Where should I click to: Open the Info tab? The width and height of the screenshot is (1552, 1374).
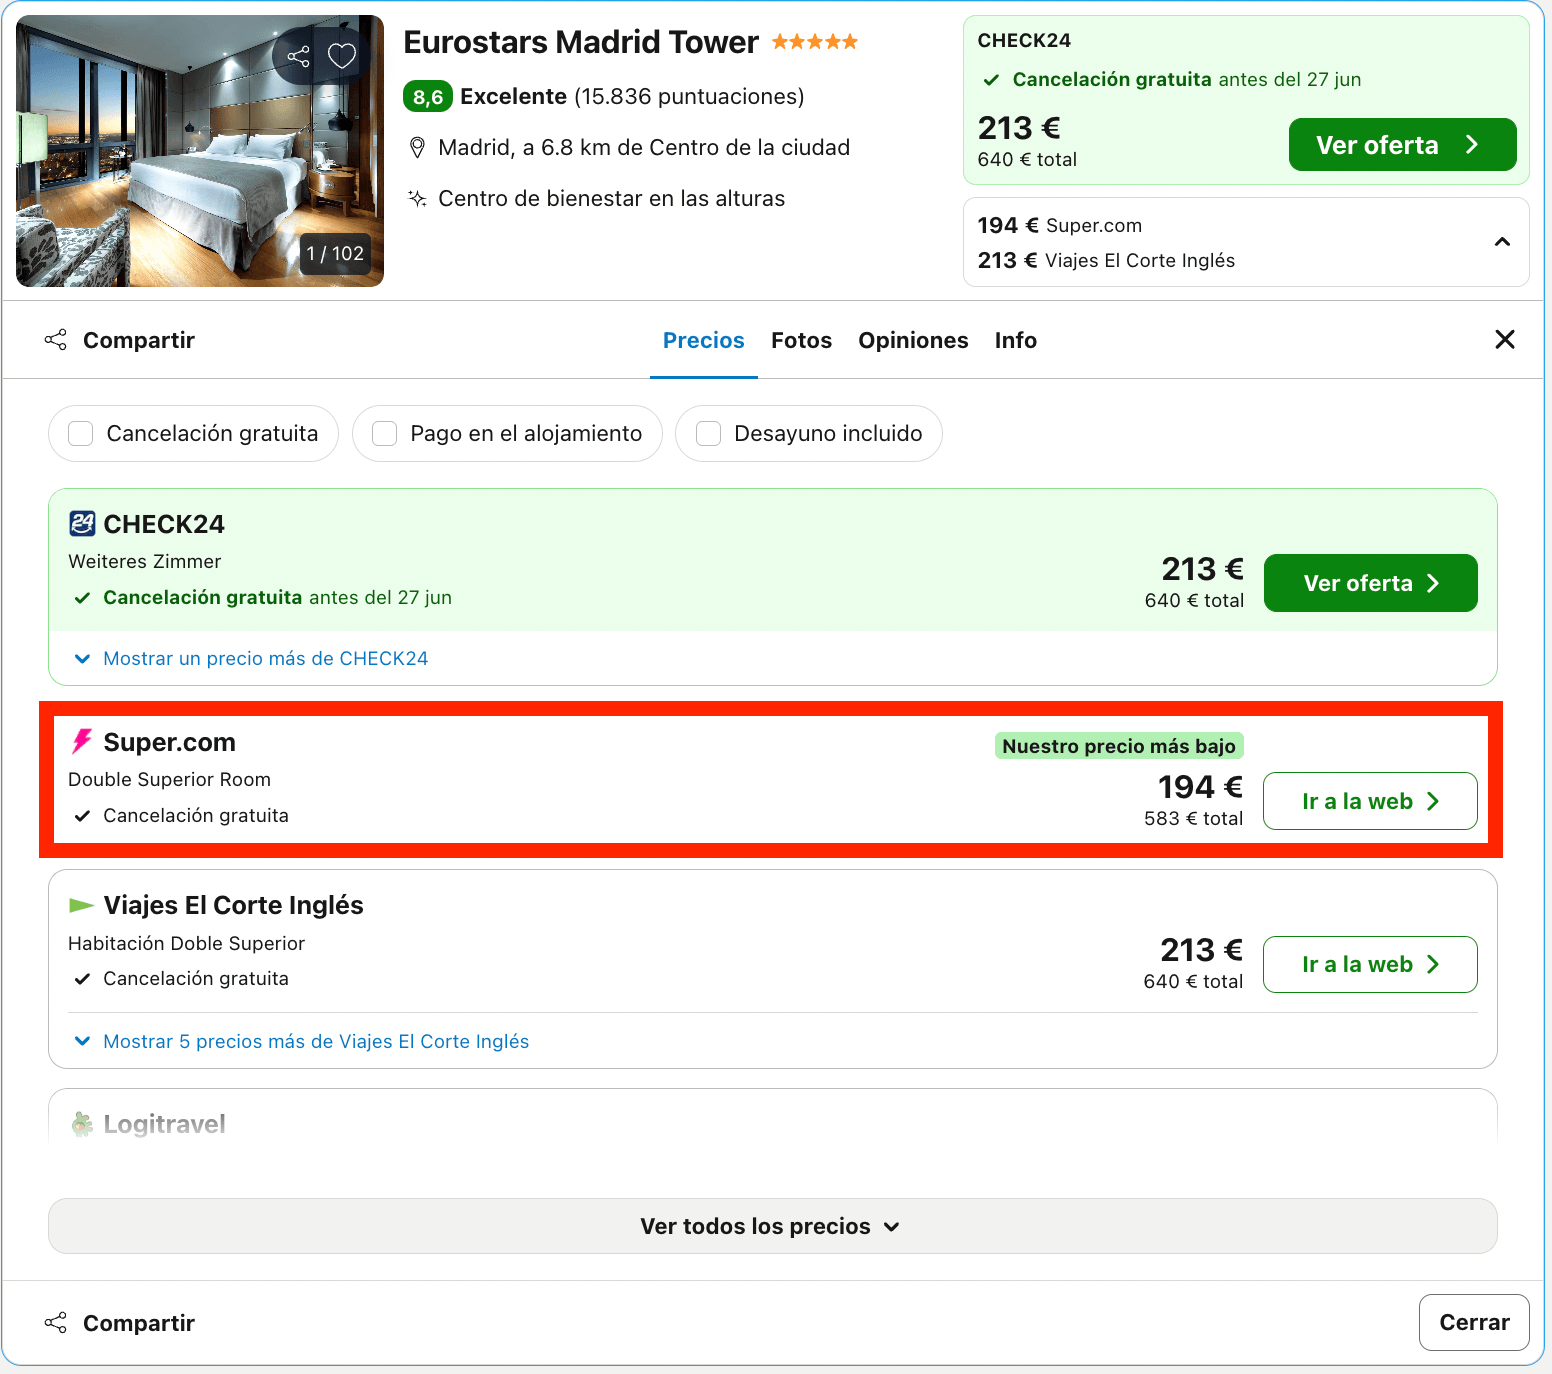pos(1016,340)
